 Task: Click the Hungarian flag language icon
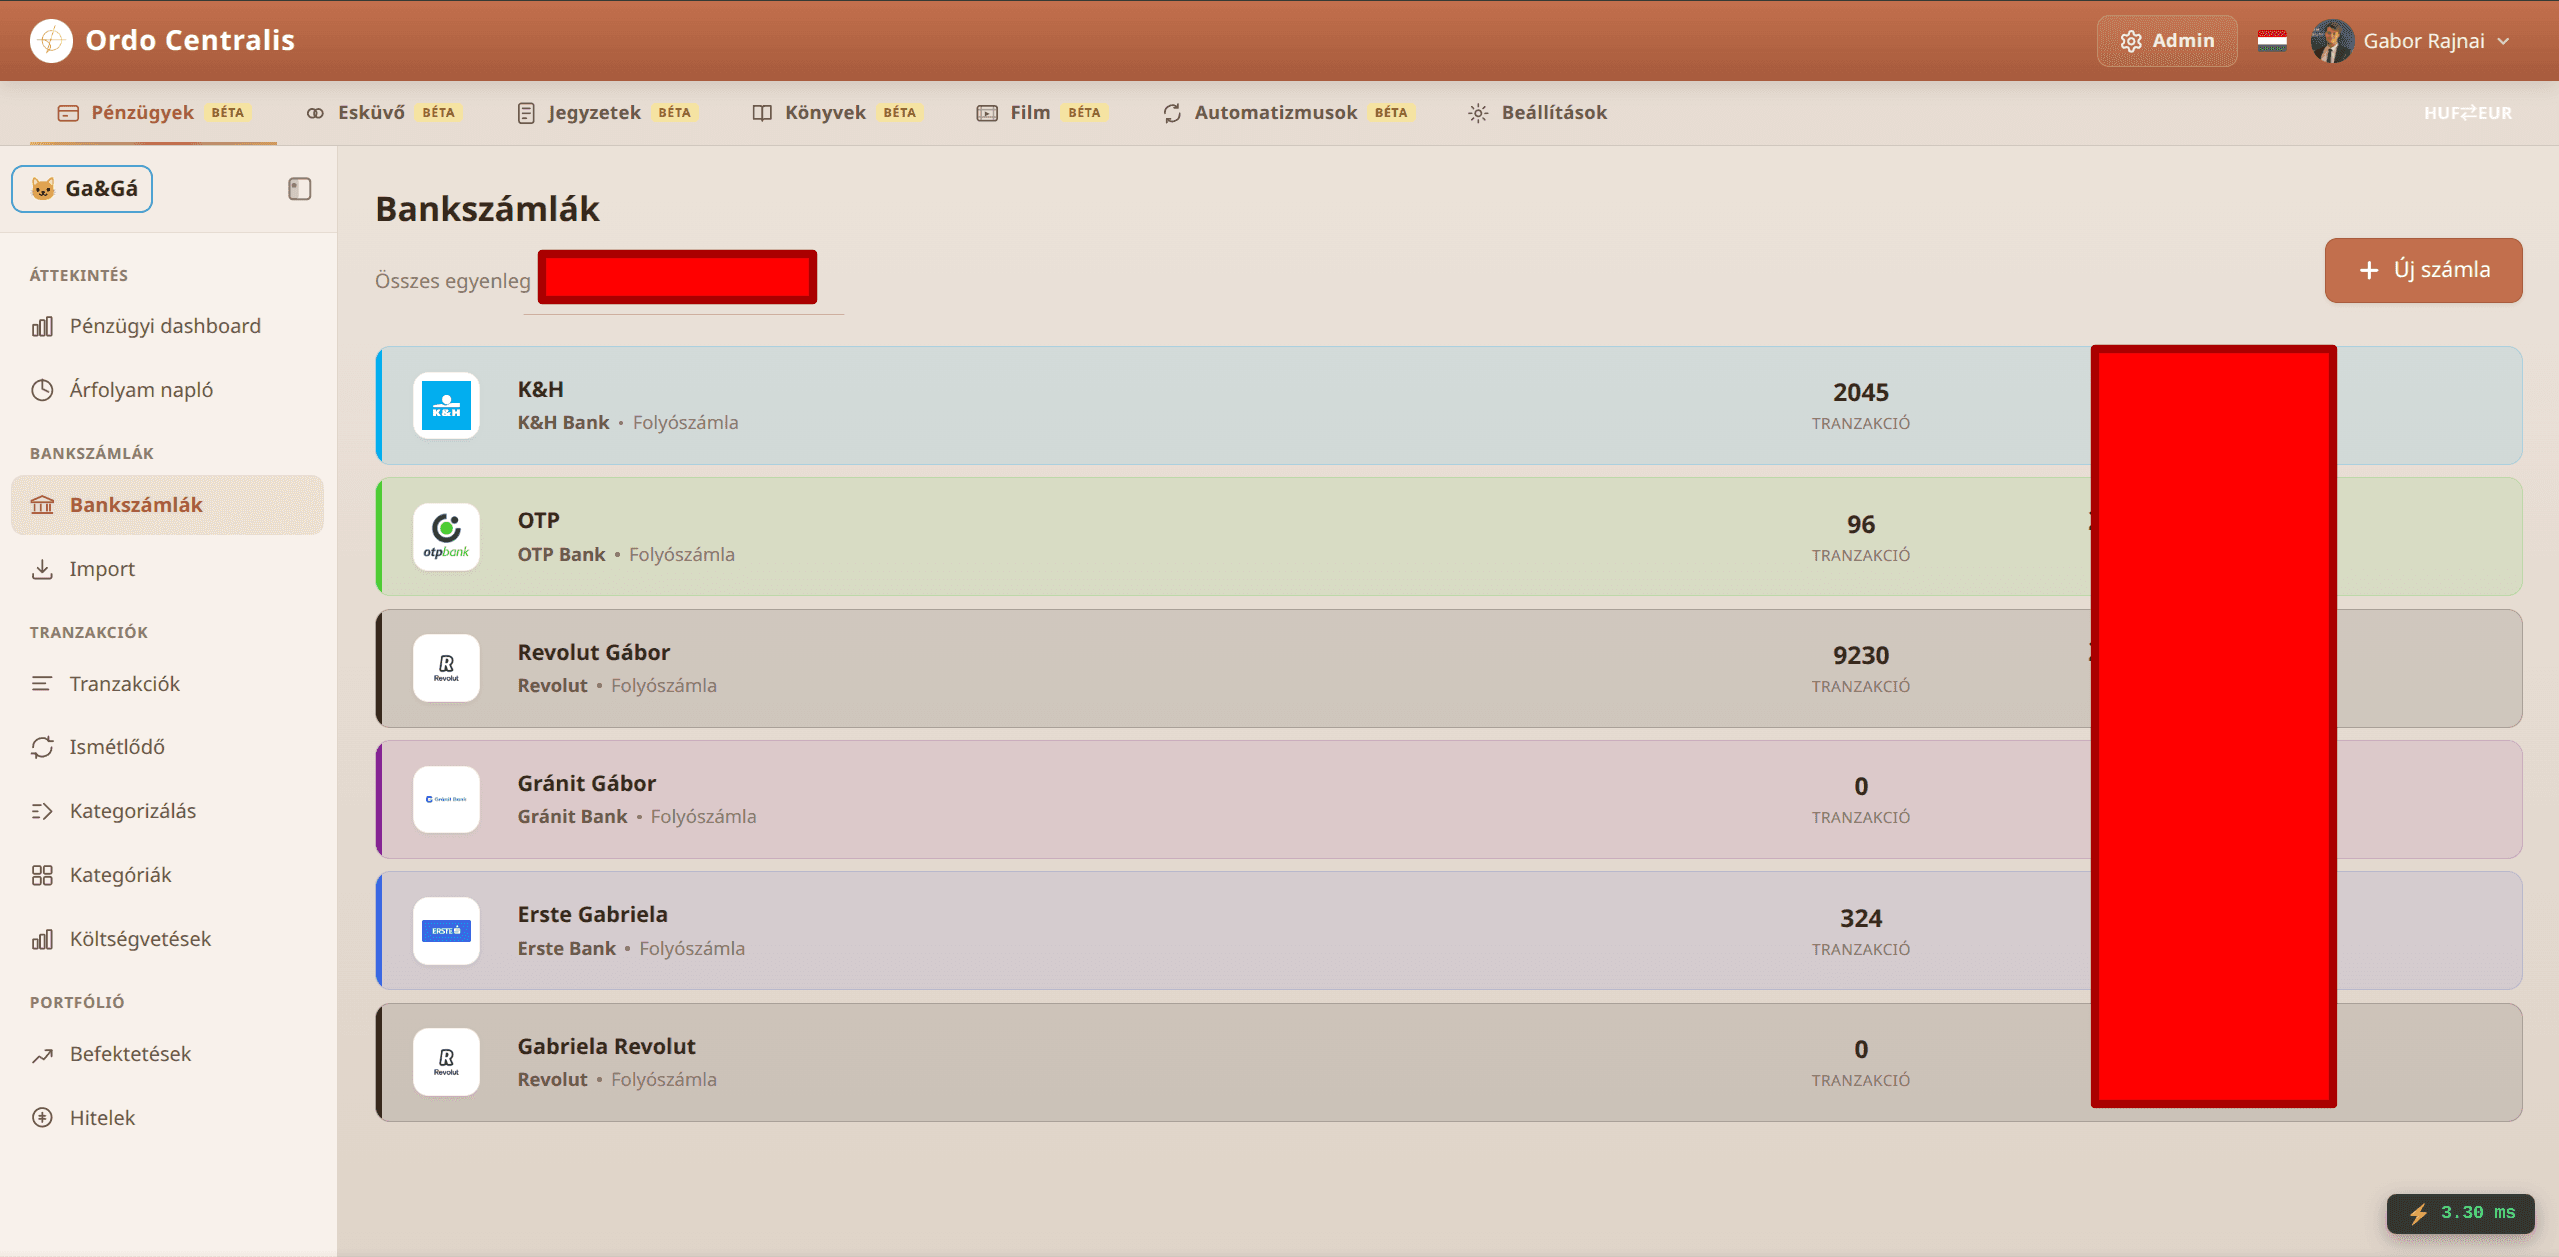(x=2272, y=41)
